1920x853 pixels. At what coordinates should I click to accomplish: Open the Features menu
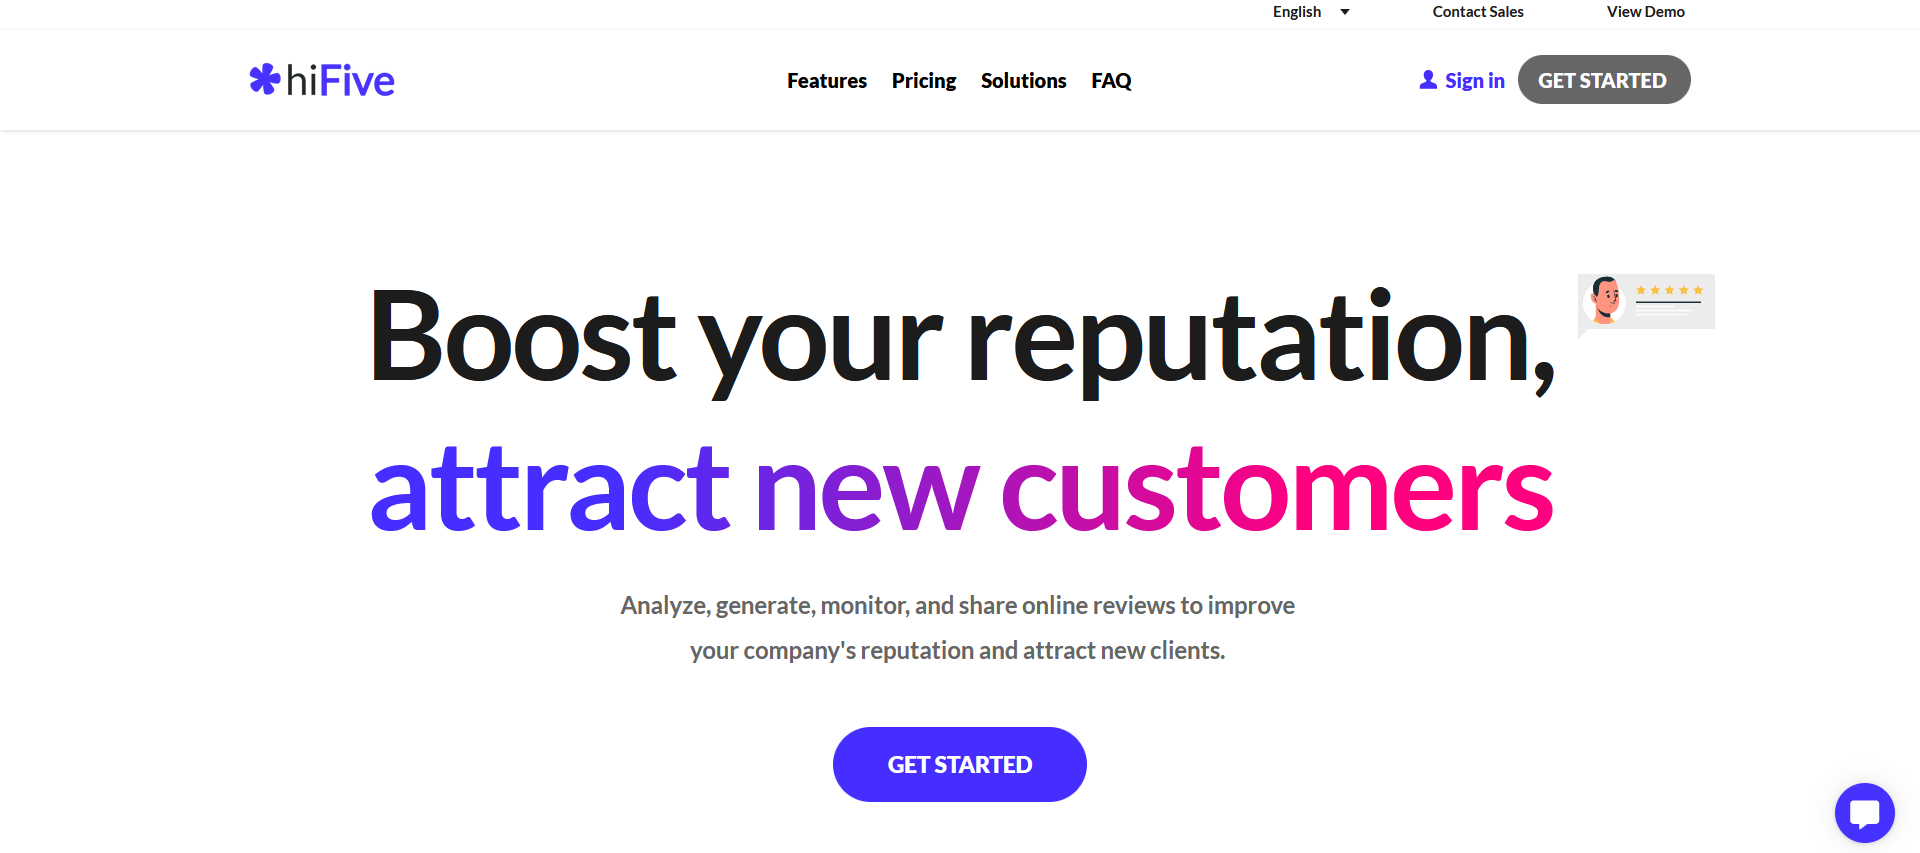tap(827, 80)
